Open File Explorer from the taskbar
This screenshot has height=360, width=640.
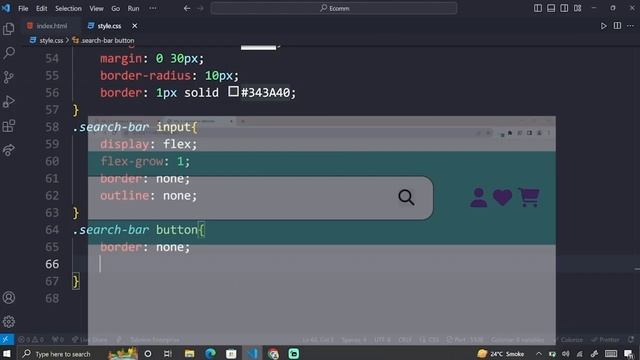click(x=189, y=353)
